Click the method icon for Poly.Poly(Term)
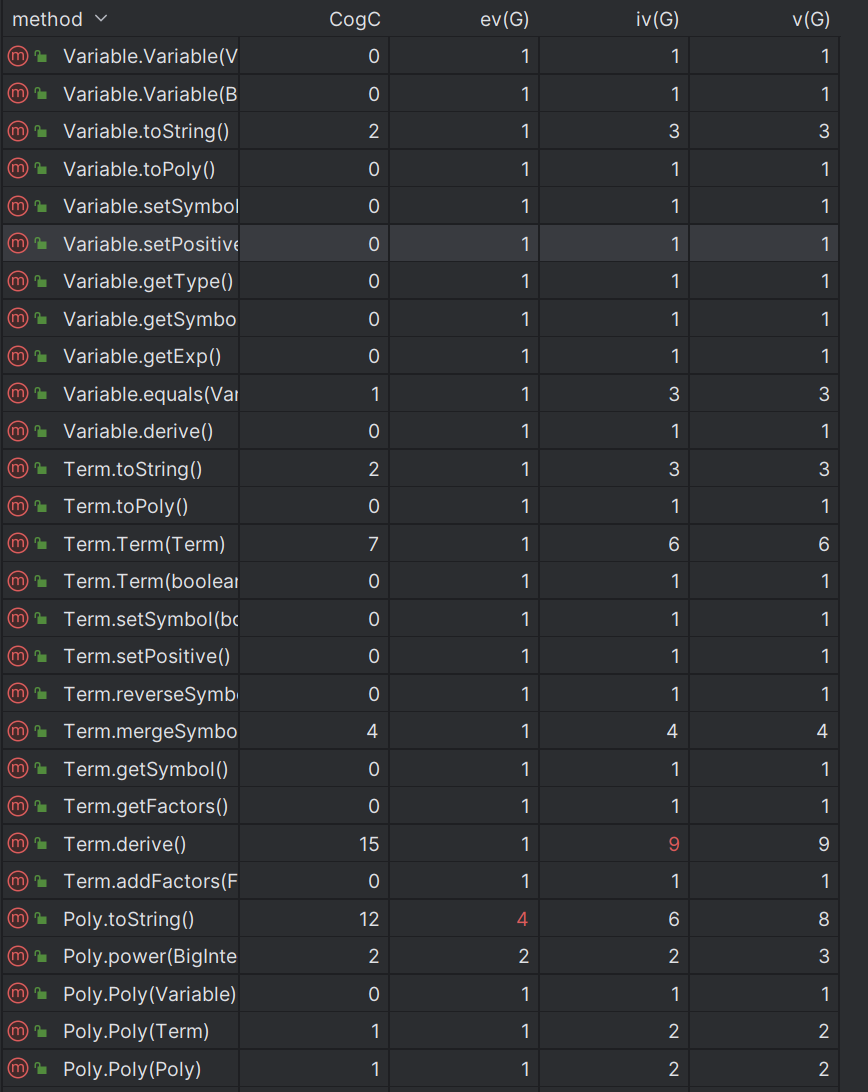868x1092 pixels. point(17,1031)
